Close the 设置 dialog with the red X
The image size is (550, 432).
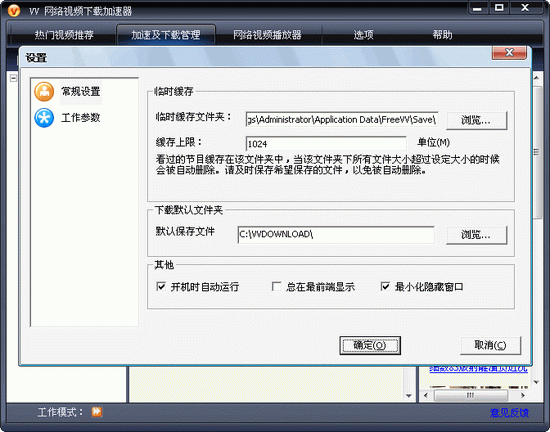pos(509,53)
